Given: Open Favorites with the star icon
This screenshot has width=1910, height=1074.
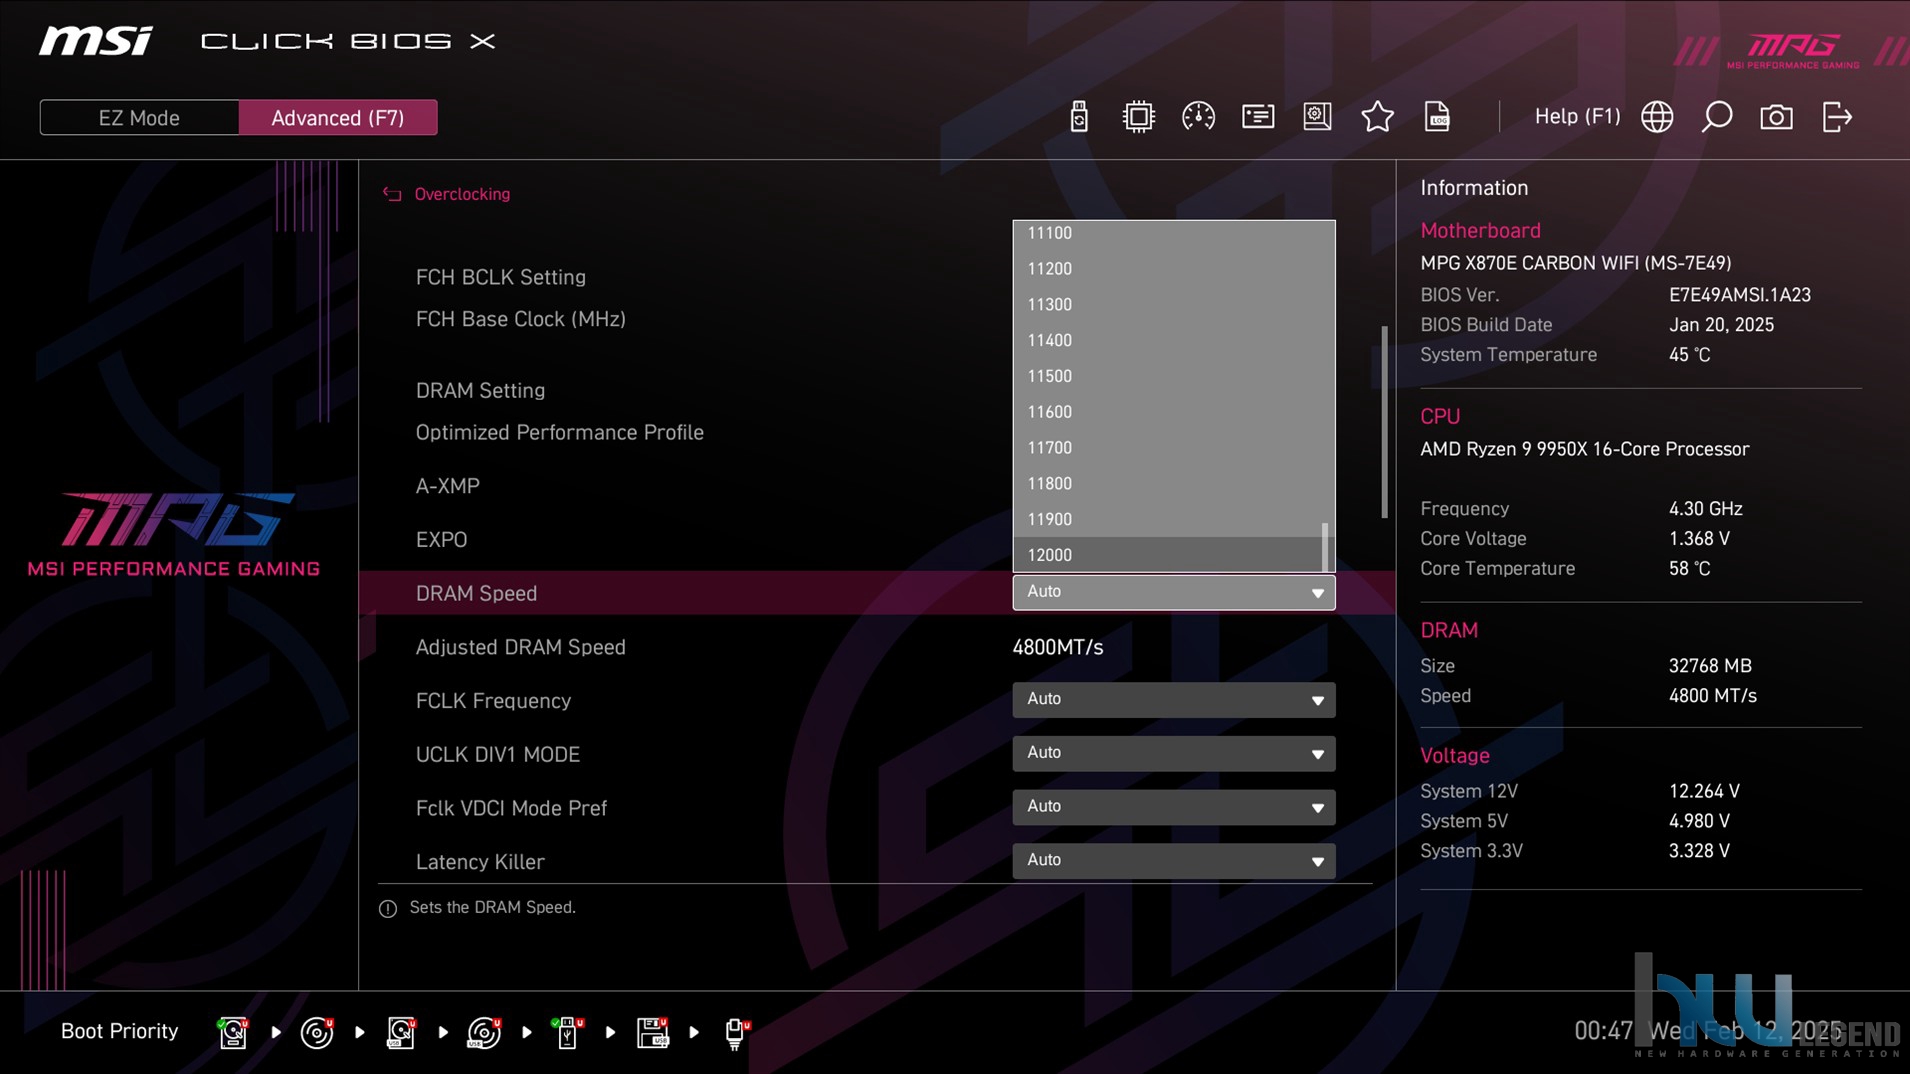Looking at the screenshot, I should tap(1377, 117).
